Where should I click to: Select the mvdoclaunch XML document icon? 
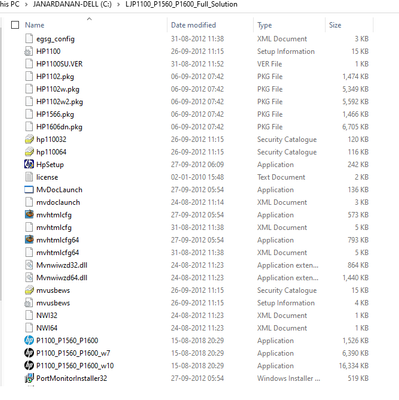(29, 202)
